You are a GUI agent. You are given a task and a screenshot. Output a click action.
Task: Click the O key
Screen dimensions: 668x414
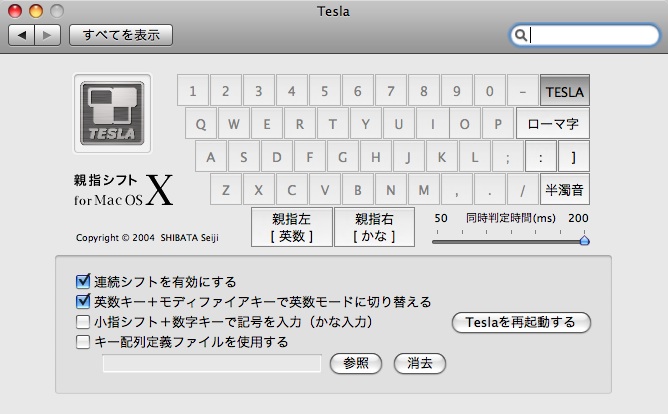[x=465, y=124]
